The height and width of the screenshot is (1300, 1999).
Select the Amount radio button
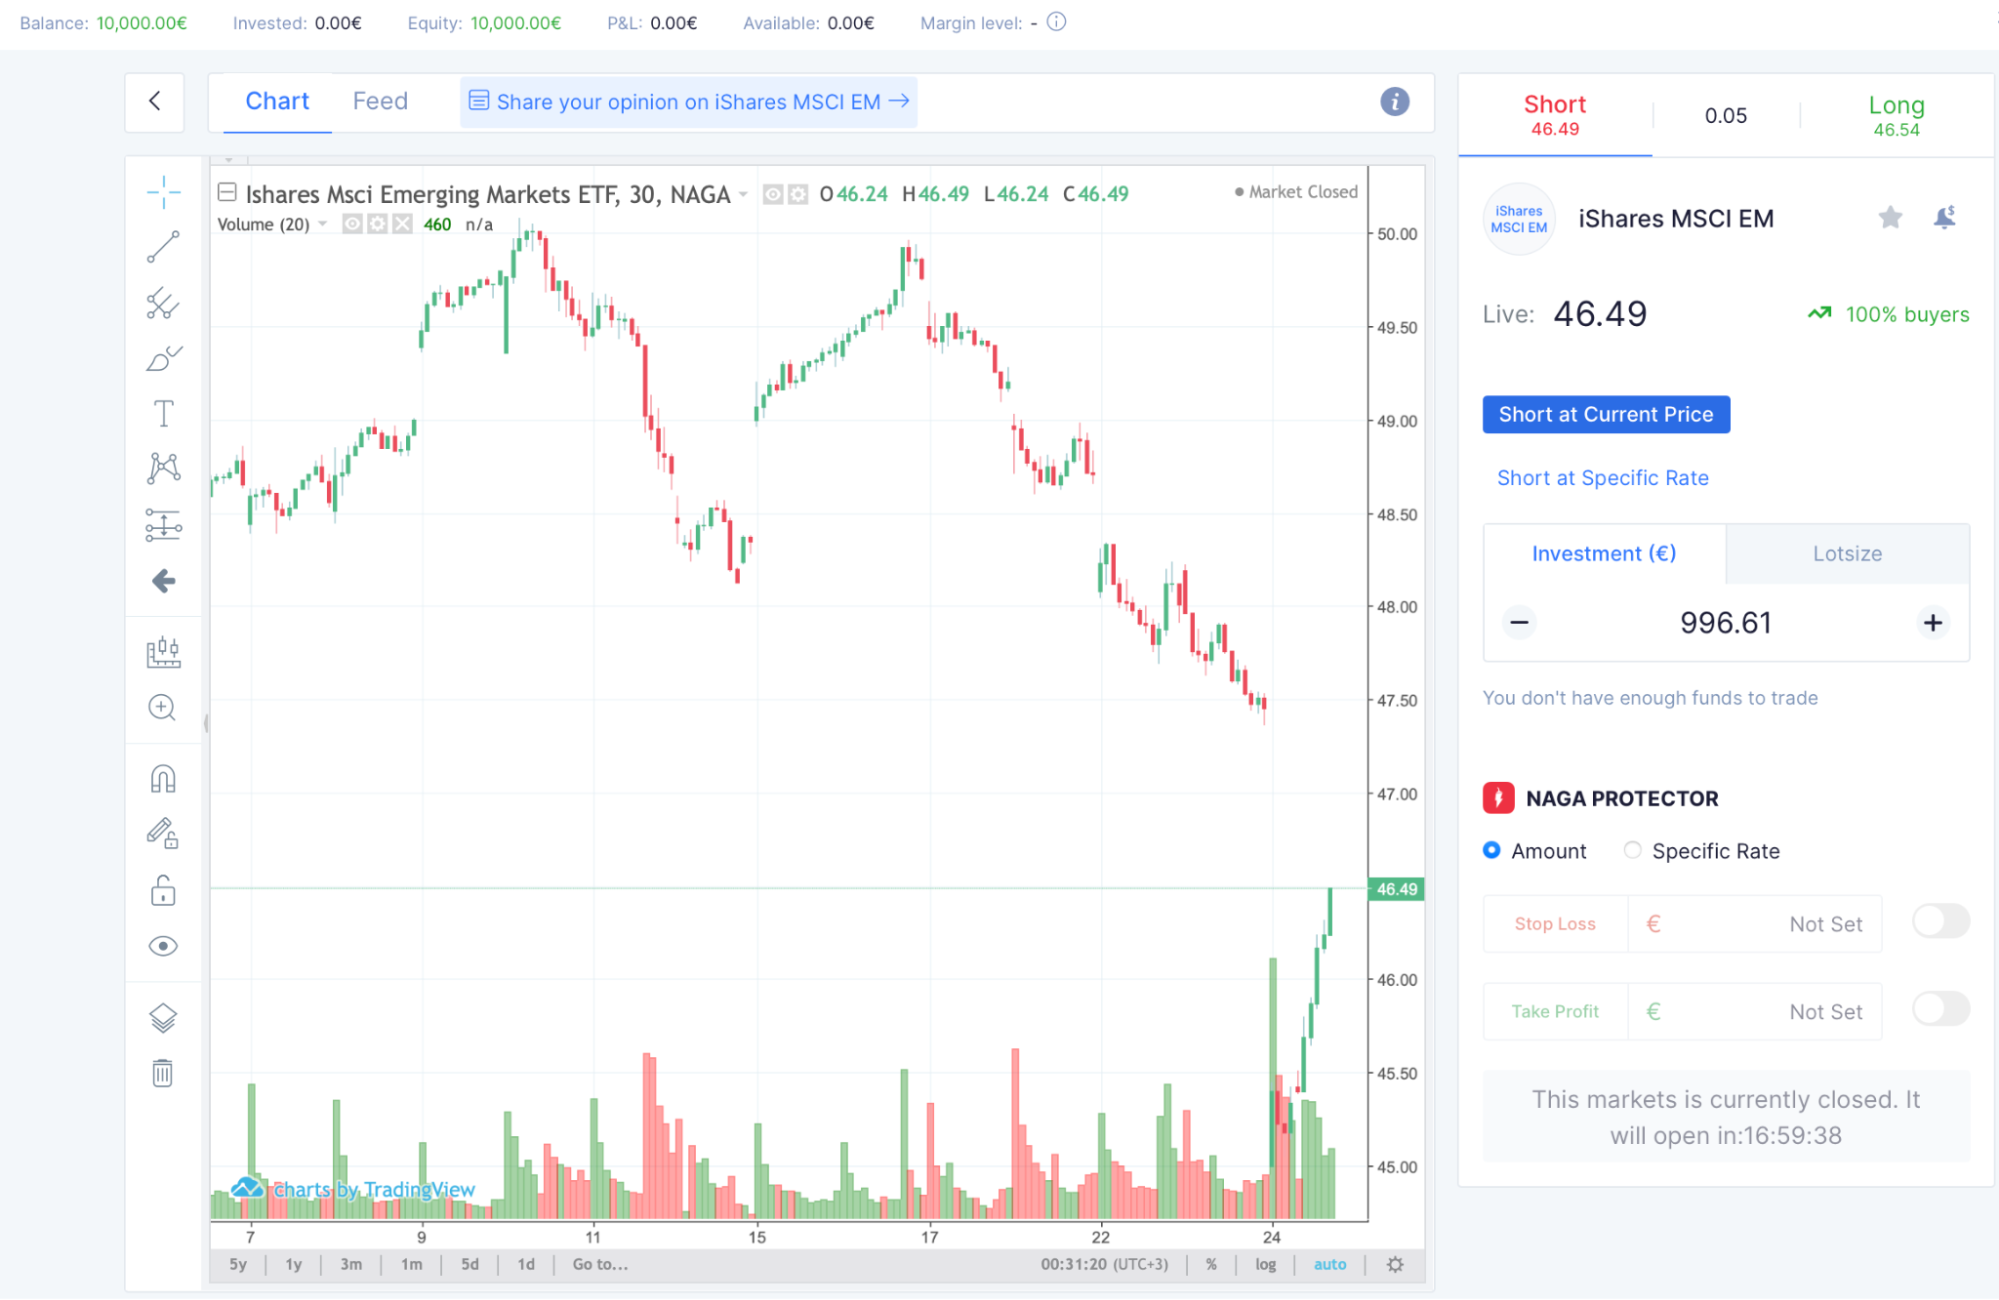(1491, 850)
